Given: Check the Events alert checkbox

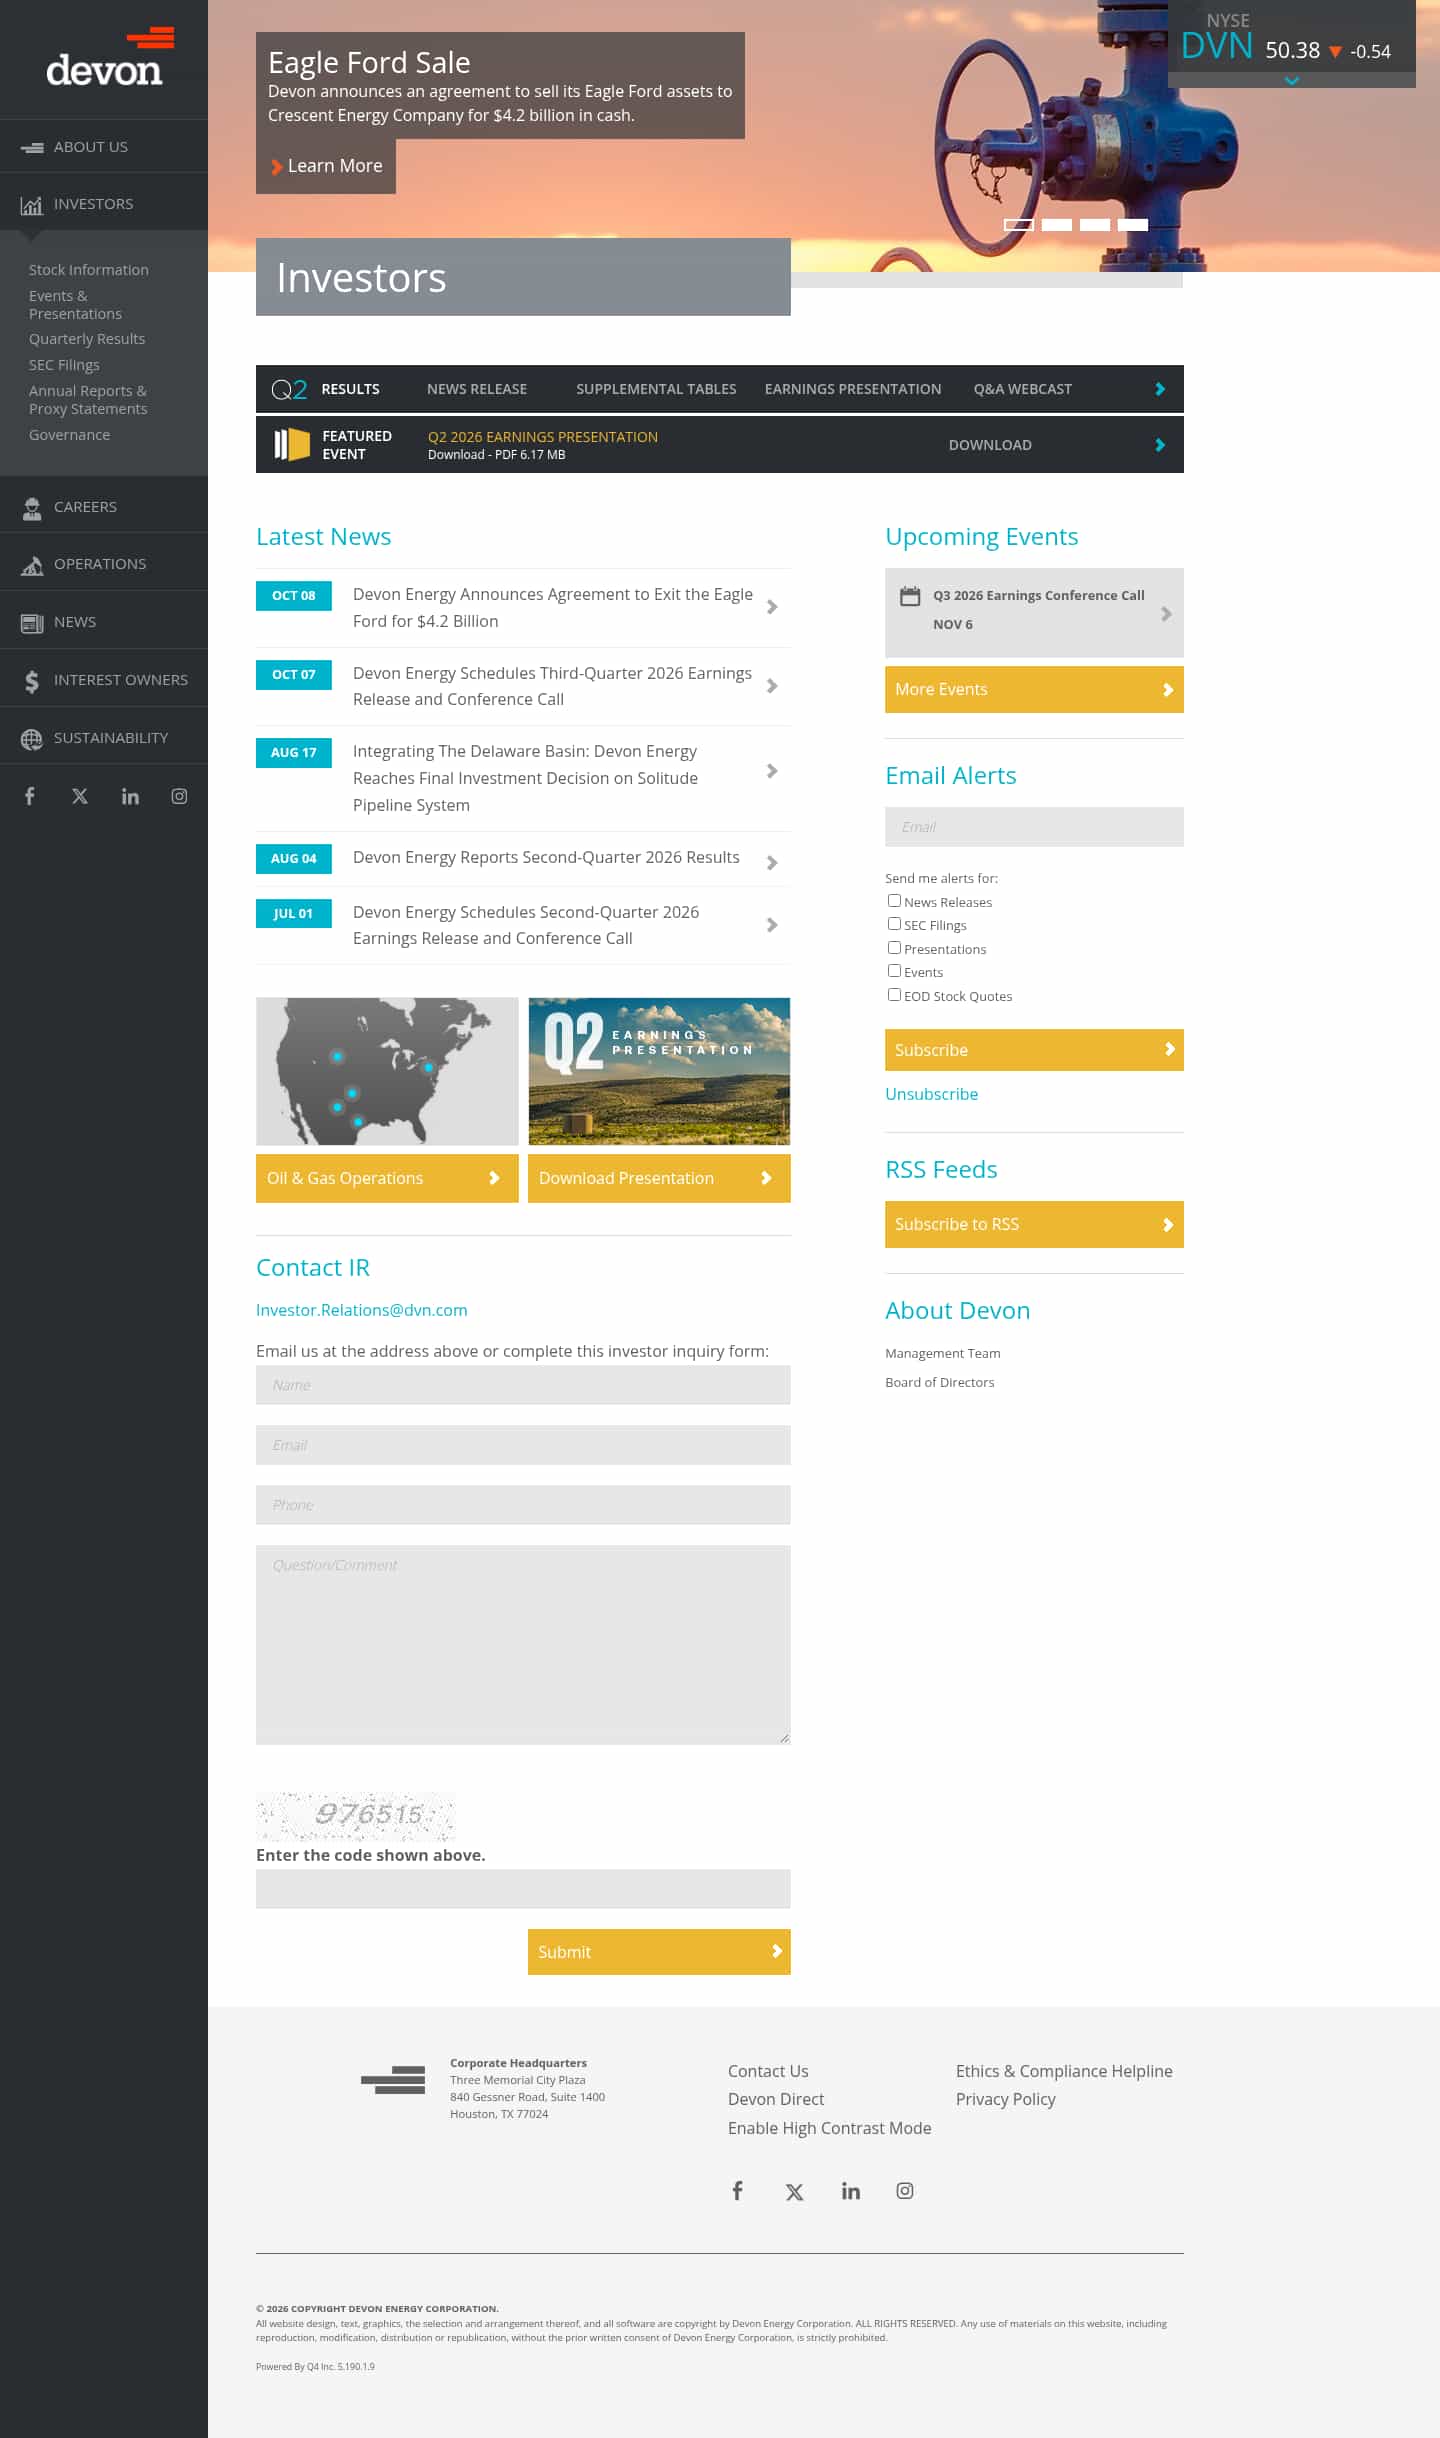Looking at the screenshot, I should pos(894,971).
